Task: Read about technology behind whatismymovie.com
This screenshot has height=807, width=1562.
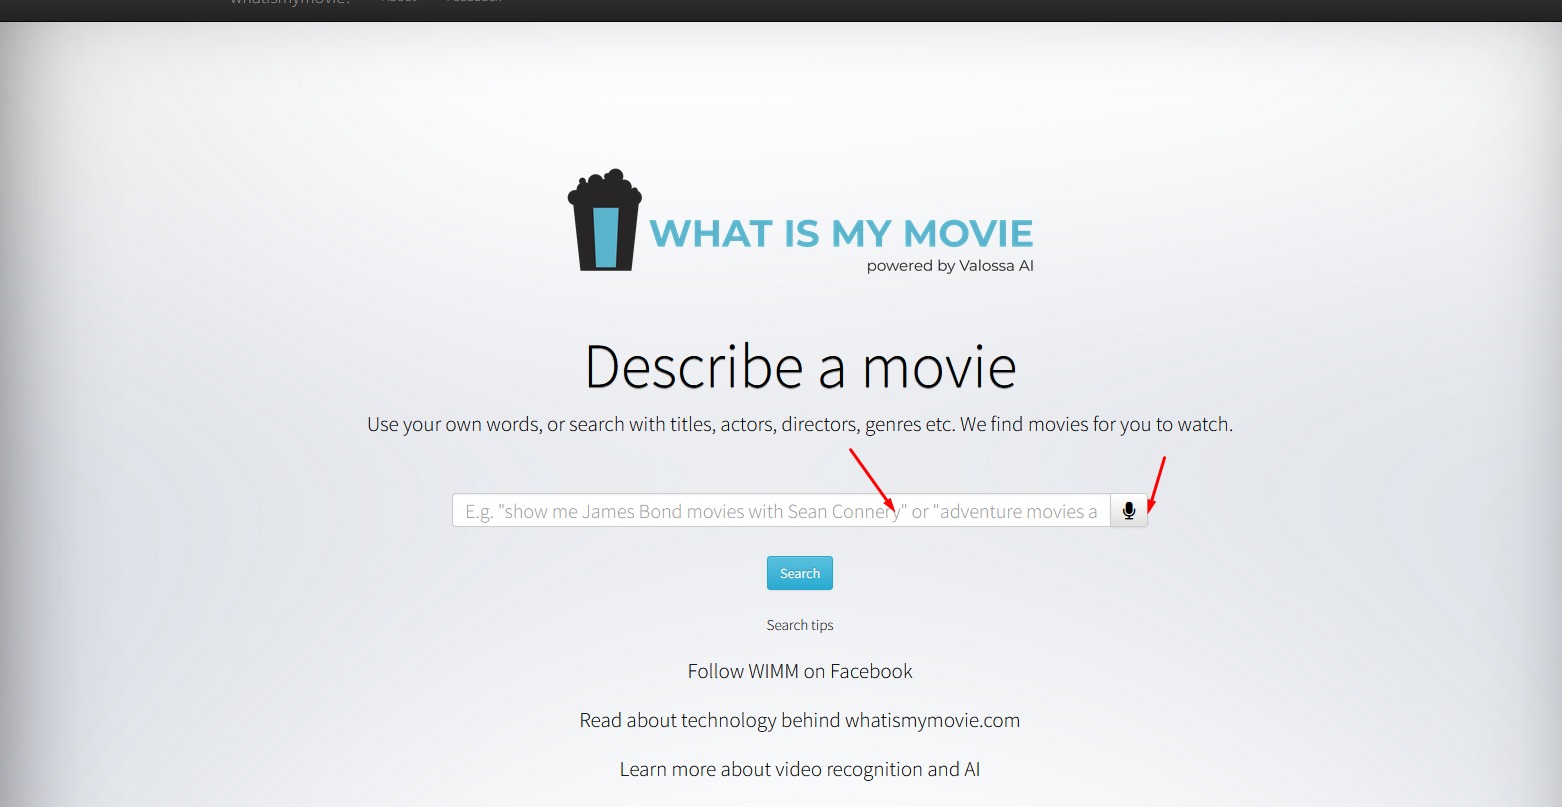Action: coord(799,720)
